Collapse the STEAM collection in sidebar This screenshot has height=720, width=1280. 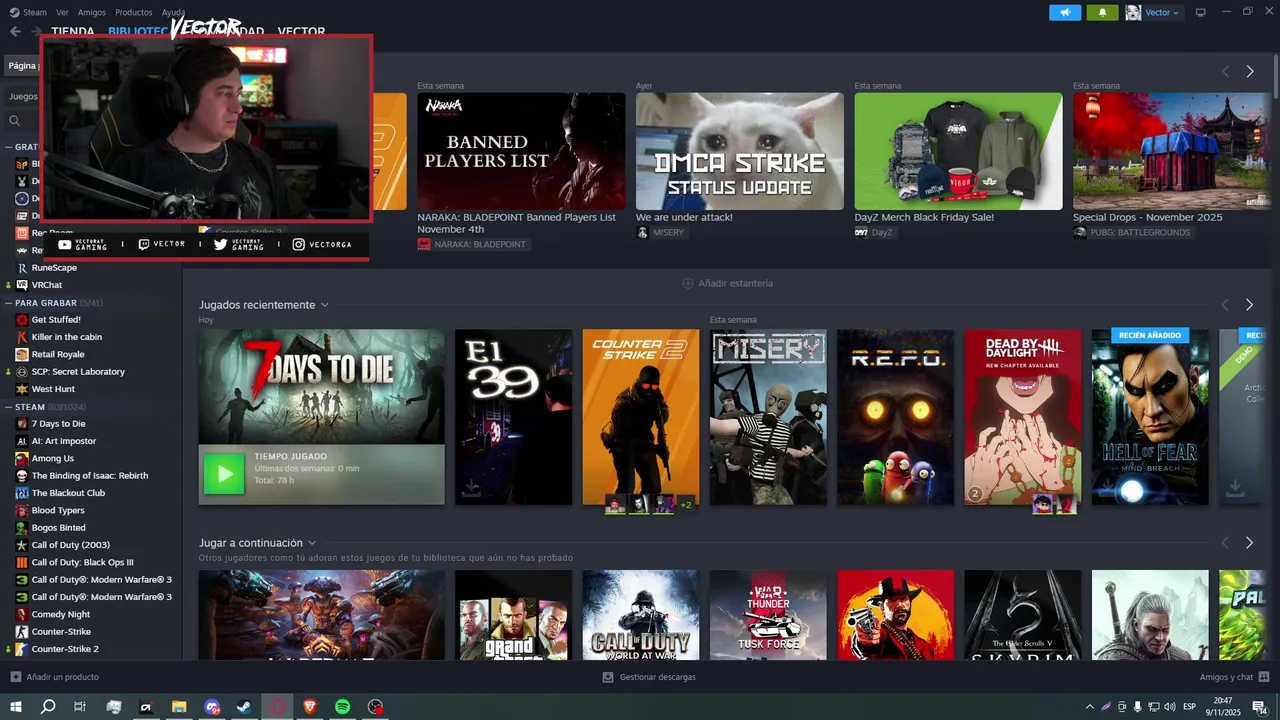[x=9, y=407]
